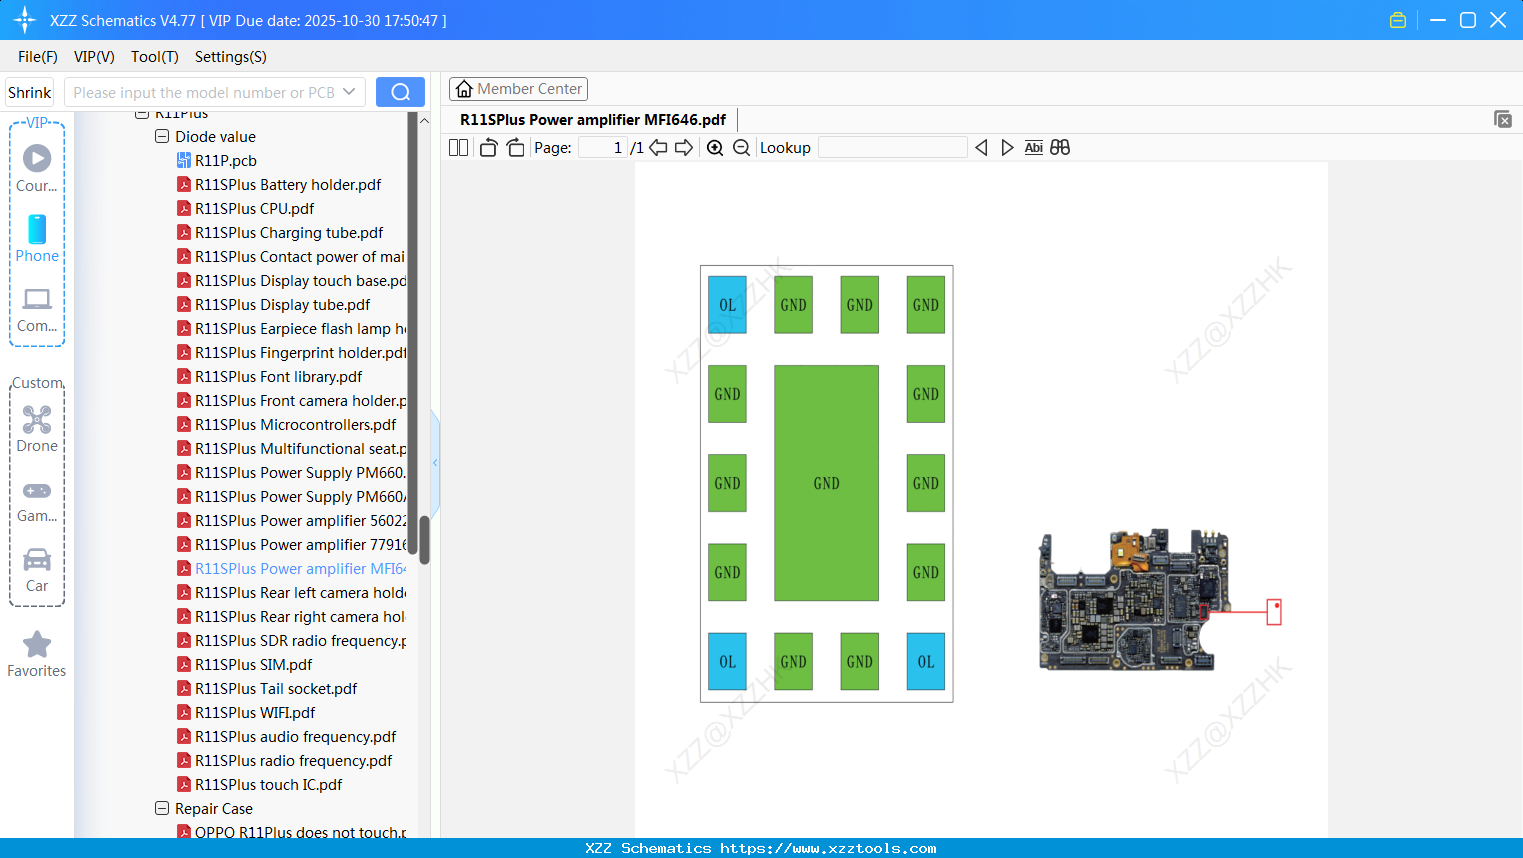This screenshot has height=858, width=1523.
Task: Open the model number dropdown arrow
Action: (349, 92)
